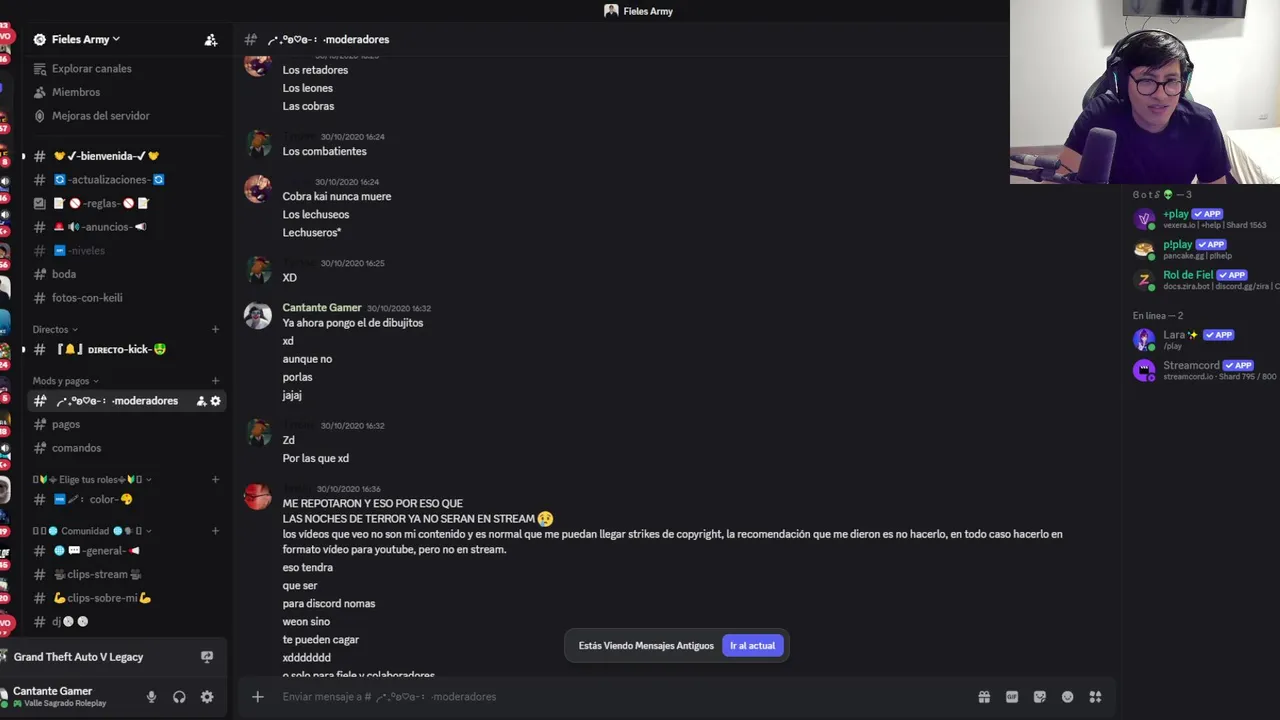The width and height of the screenshot is (1280, 720).
Task: Open the pagos channel
Action: point(66,425)
